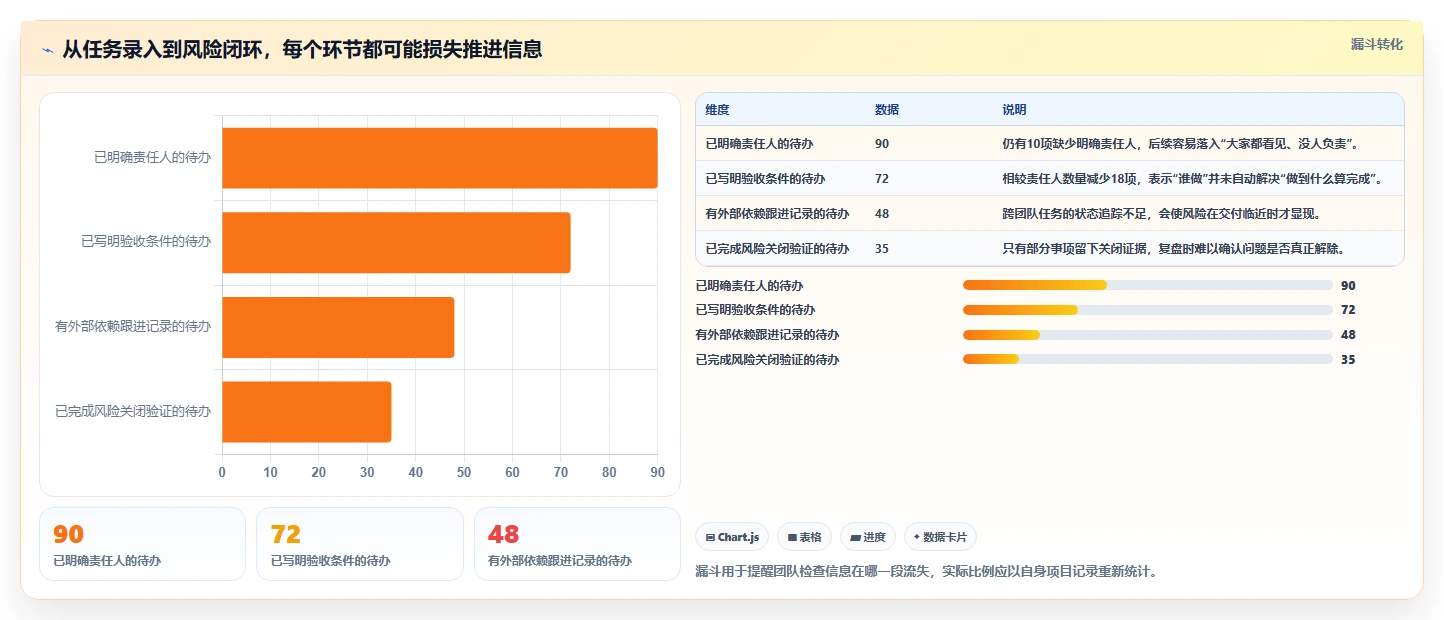Click progress list label 有外部依赖跟进记录的待办
This screenshot has height=620, width=1444.
pyautogui.click(x=767, y=335)
